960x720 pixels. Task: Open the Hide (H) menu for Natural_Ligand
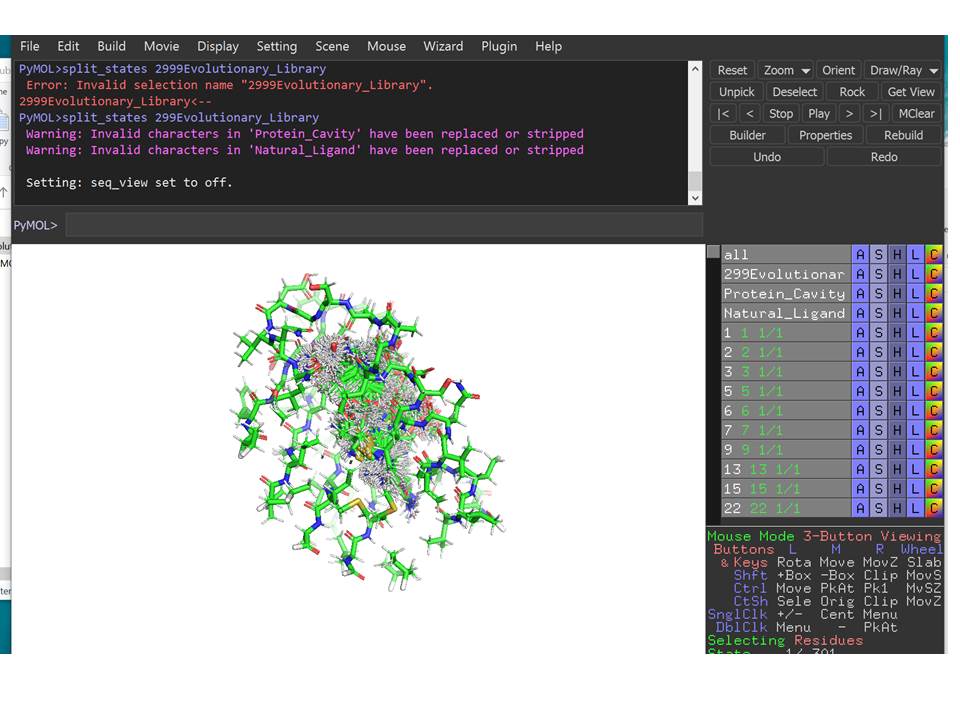(897, 313)
